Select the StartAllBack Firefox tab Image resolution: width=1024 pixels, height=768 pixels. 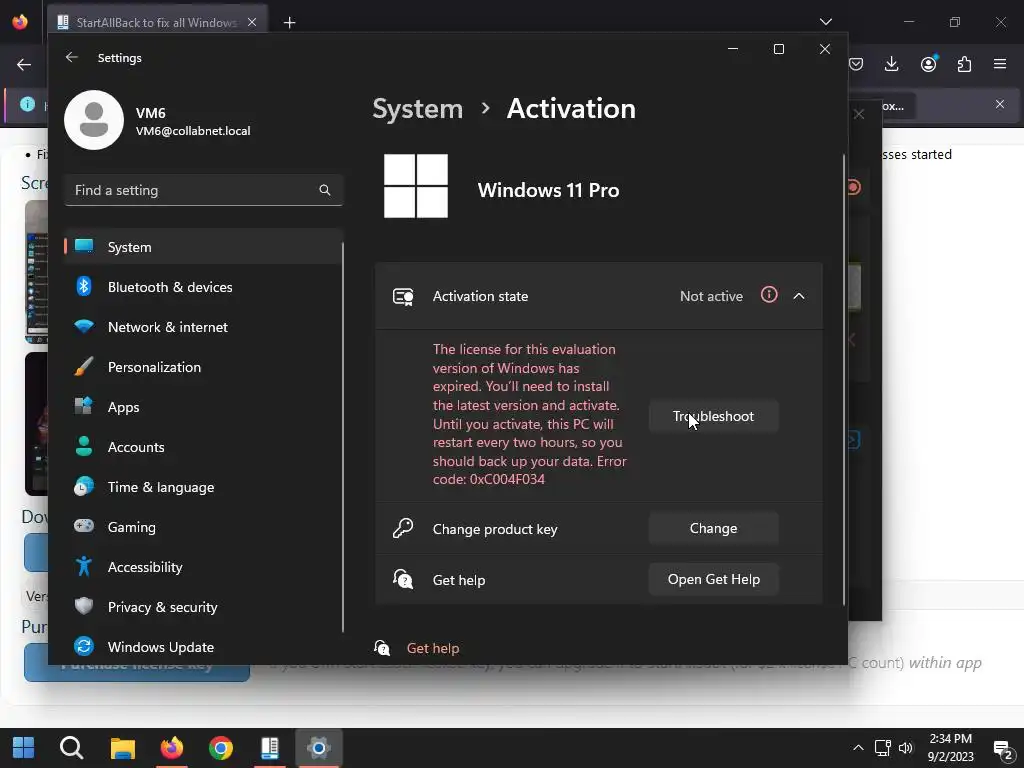[157, 22]
